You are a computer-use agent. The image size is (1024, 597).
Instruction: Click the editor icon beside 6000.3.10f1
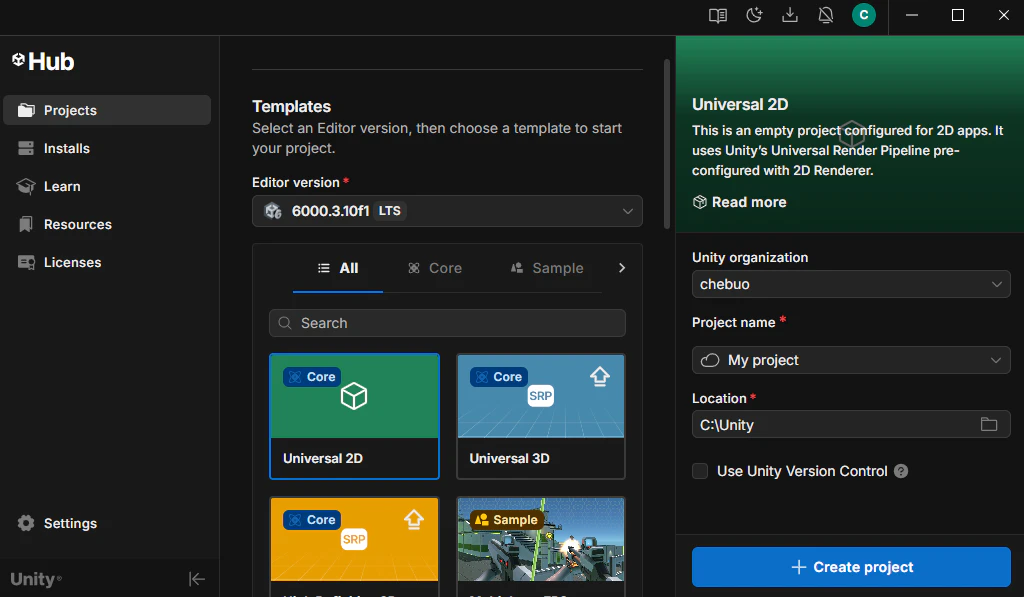273,211
